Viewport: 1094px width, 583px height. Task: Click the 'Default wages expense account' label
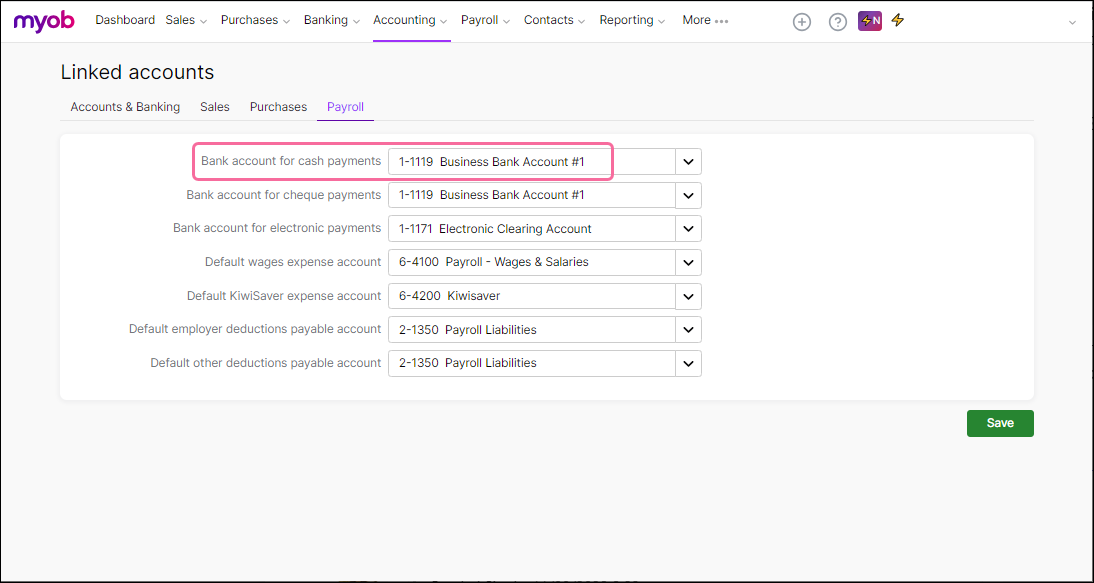tap(293, 262)
